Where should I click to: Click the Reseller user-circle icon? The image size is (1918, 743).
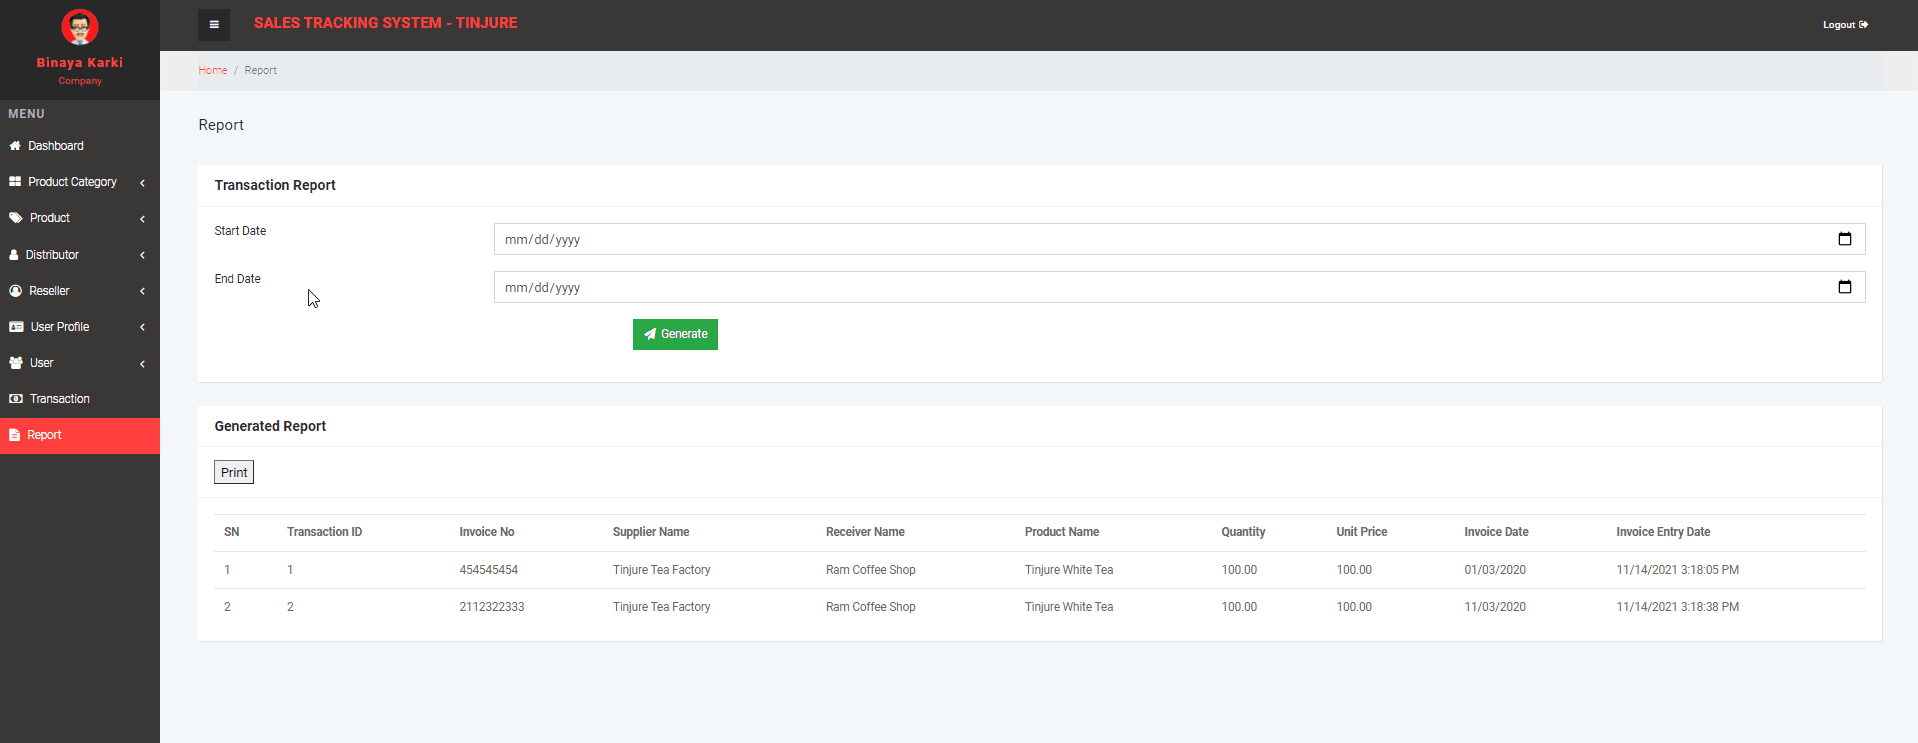click(x=15, y=291)
